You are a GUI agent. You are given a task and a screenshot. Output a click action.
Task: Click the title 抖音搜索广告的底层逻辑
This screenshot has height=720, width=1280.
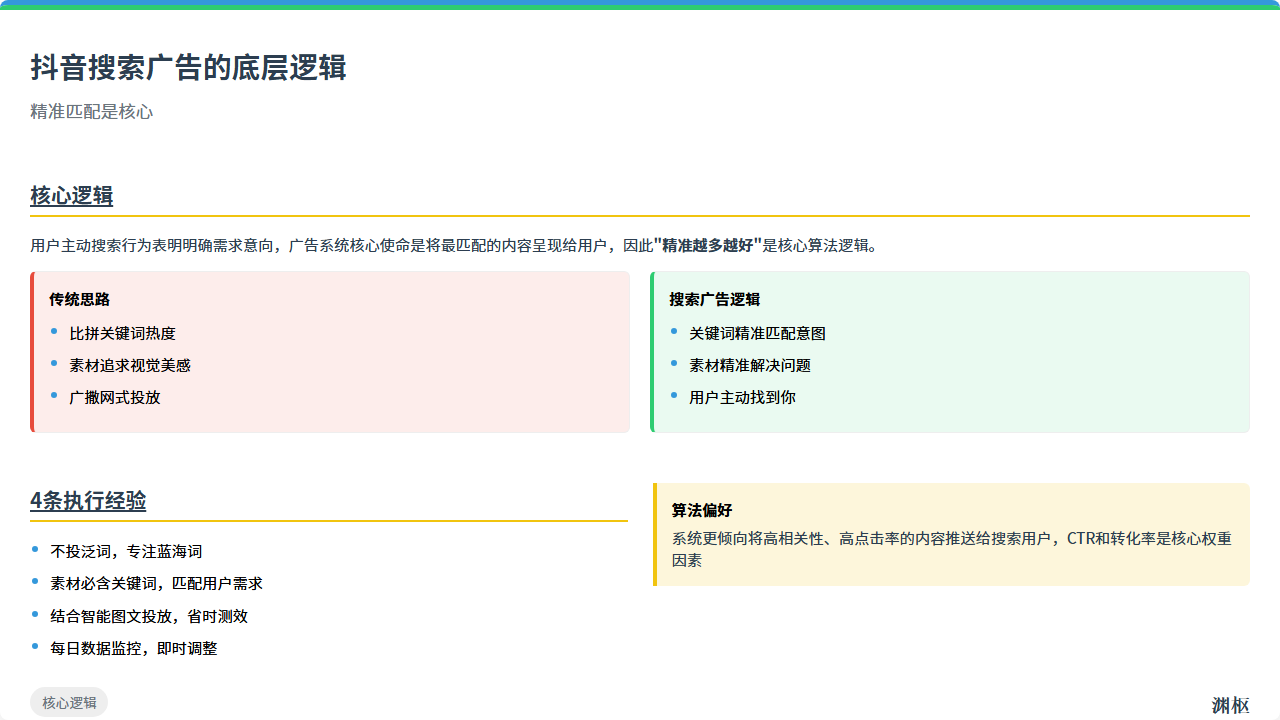188,68
